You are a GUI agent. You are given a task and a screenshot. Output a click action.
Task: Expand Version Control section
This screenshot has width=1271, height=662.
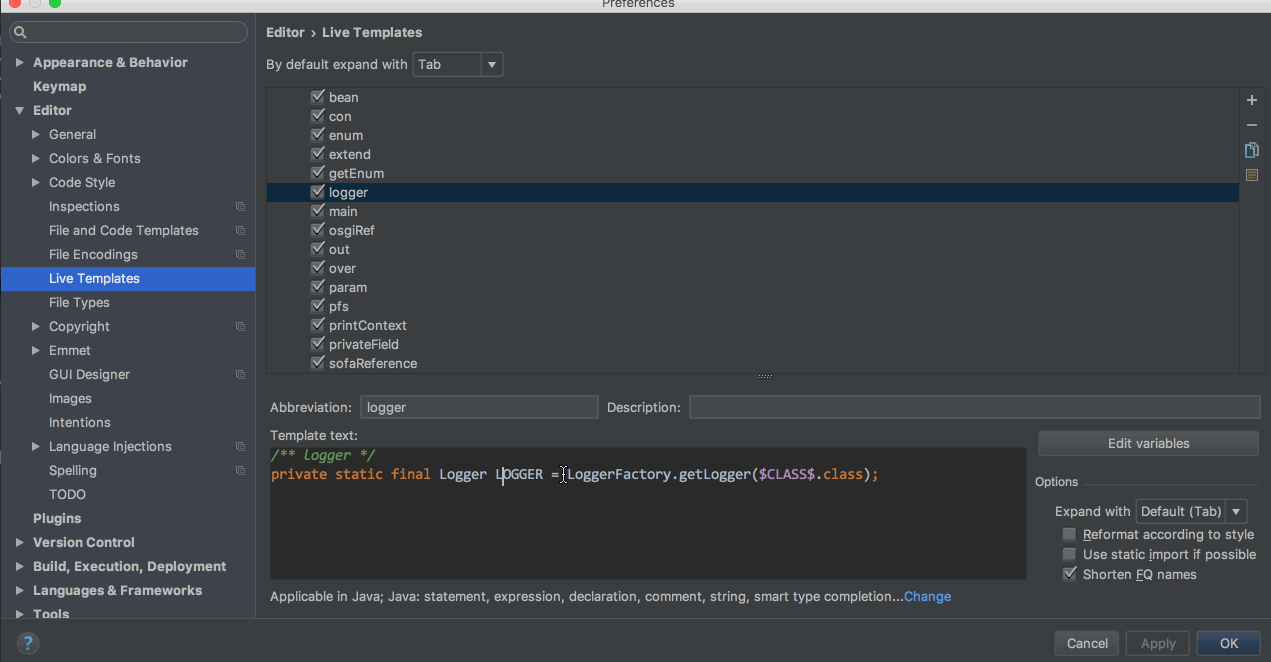(19, 543)
